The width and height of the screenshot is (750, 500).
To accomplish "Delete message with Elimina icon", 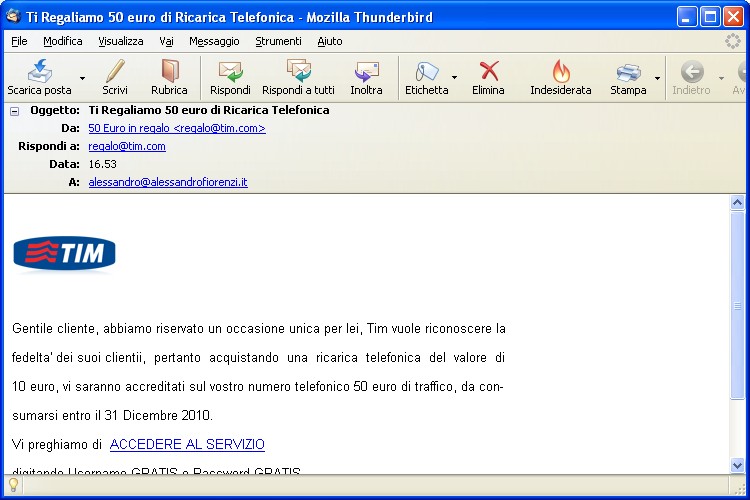I will point(488,72).
